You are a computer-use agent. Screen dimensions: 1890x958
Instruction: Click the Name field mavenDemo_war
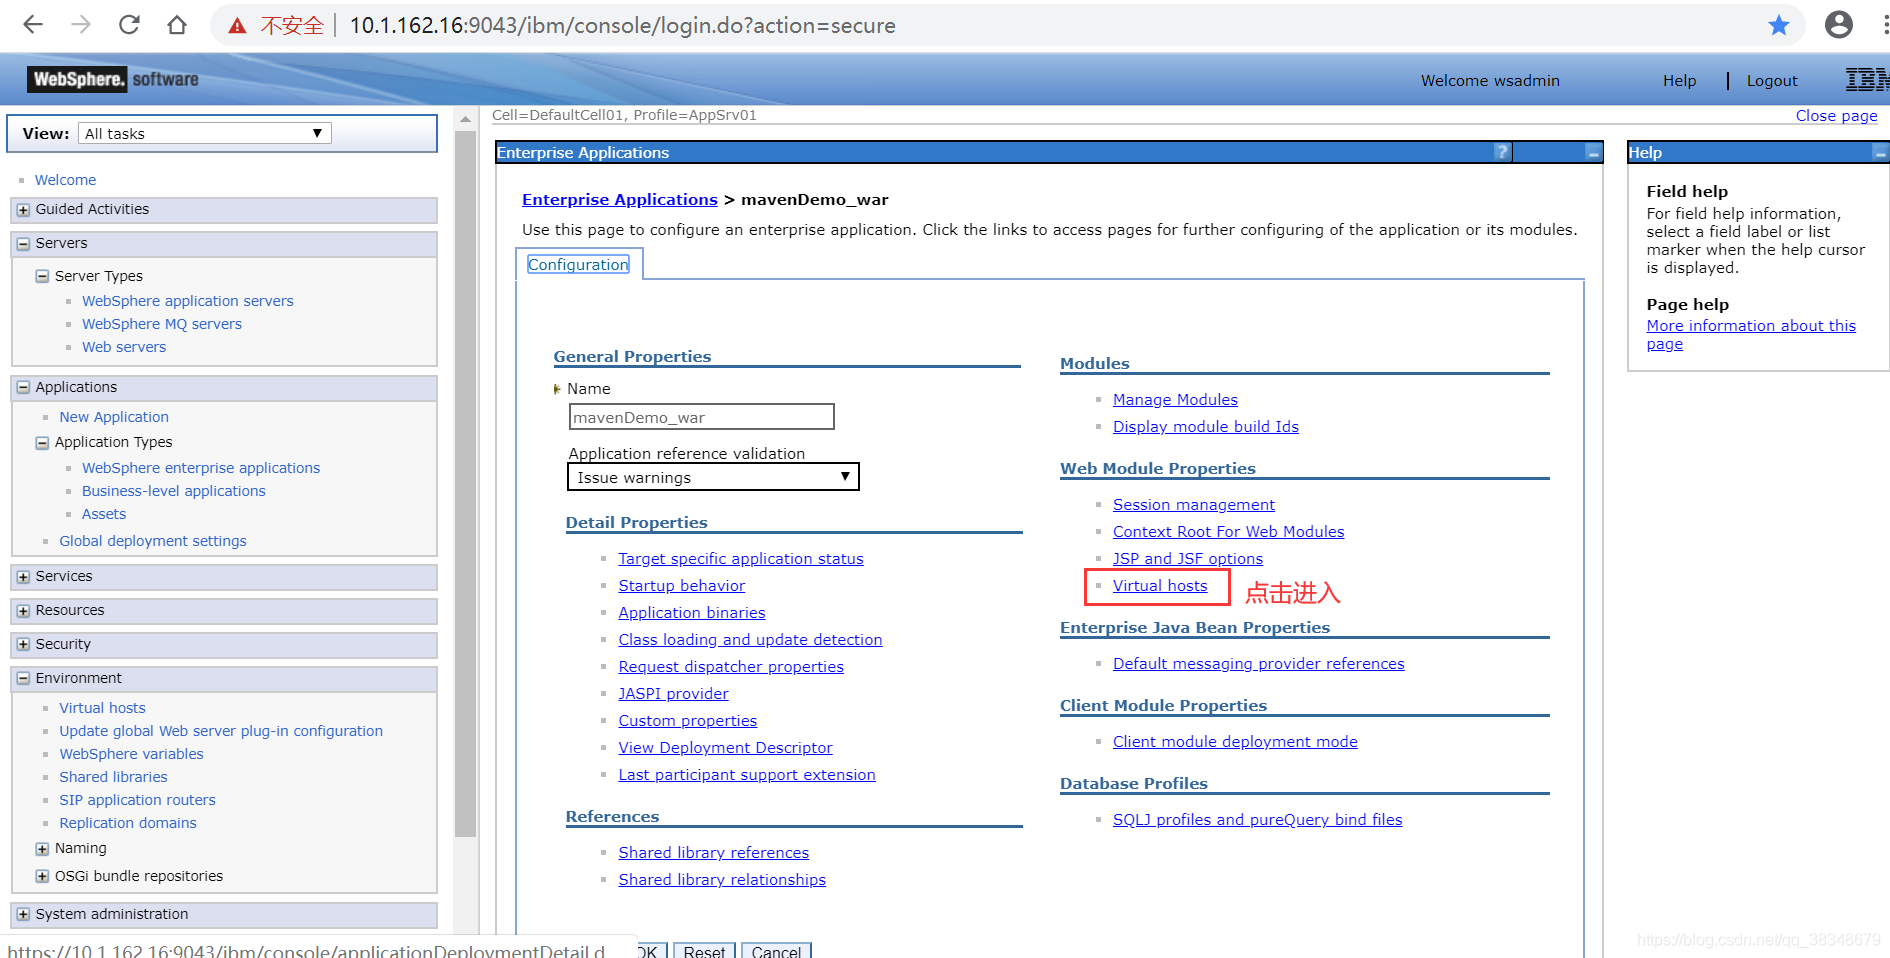[701, 417]
